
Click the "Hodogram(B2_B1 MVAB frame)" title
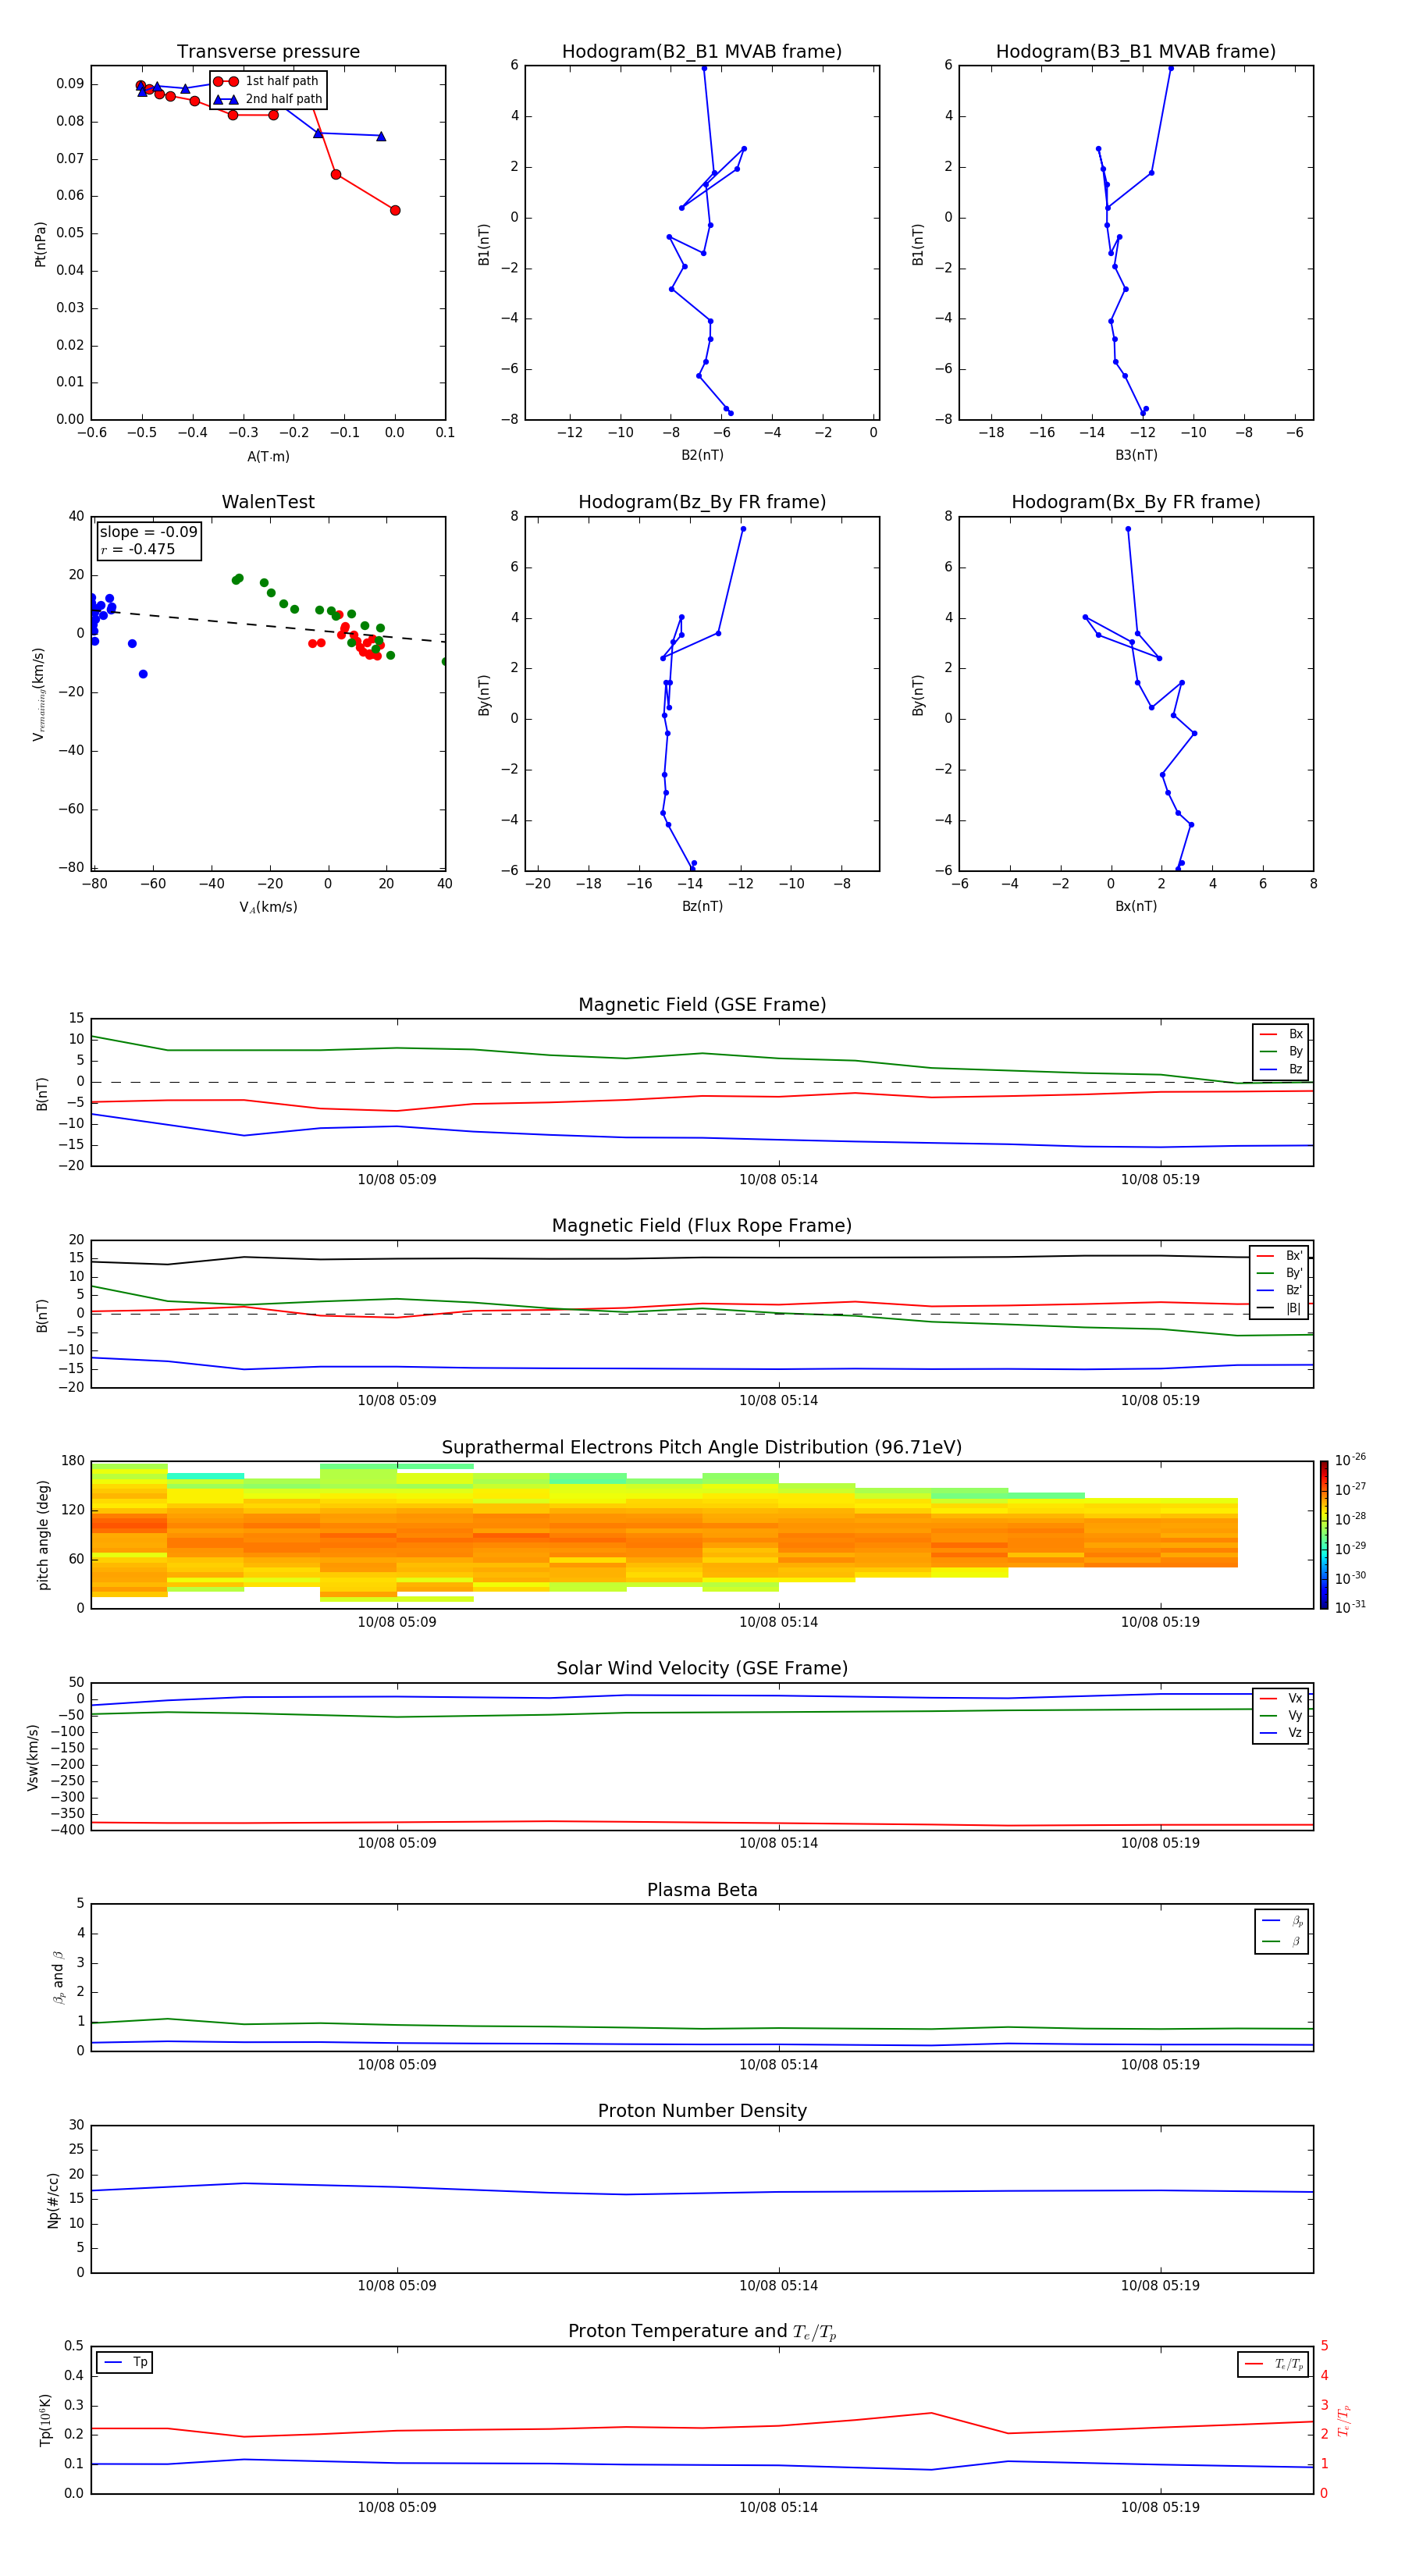tap(702, 51)
